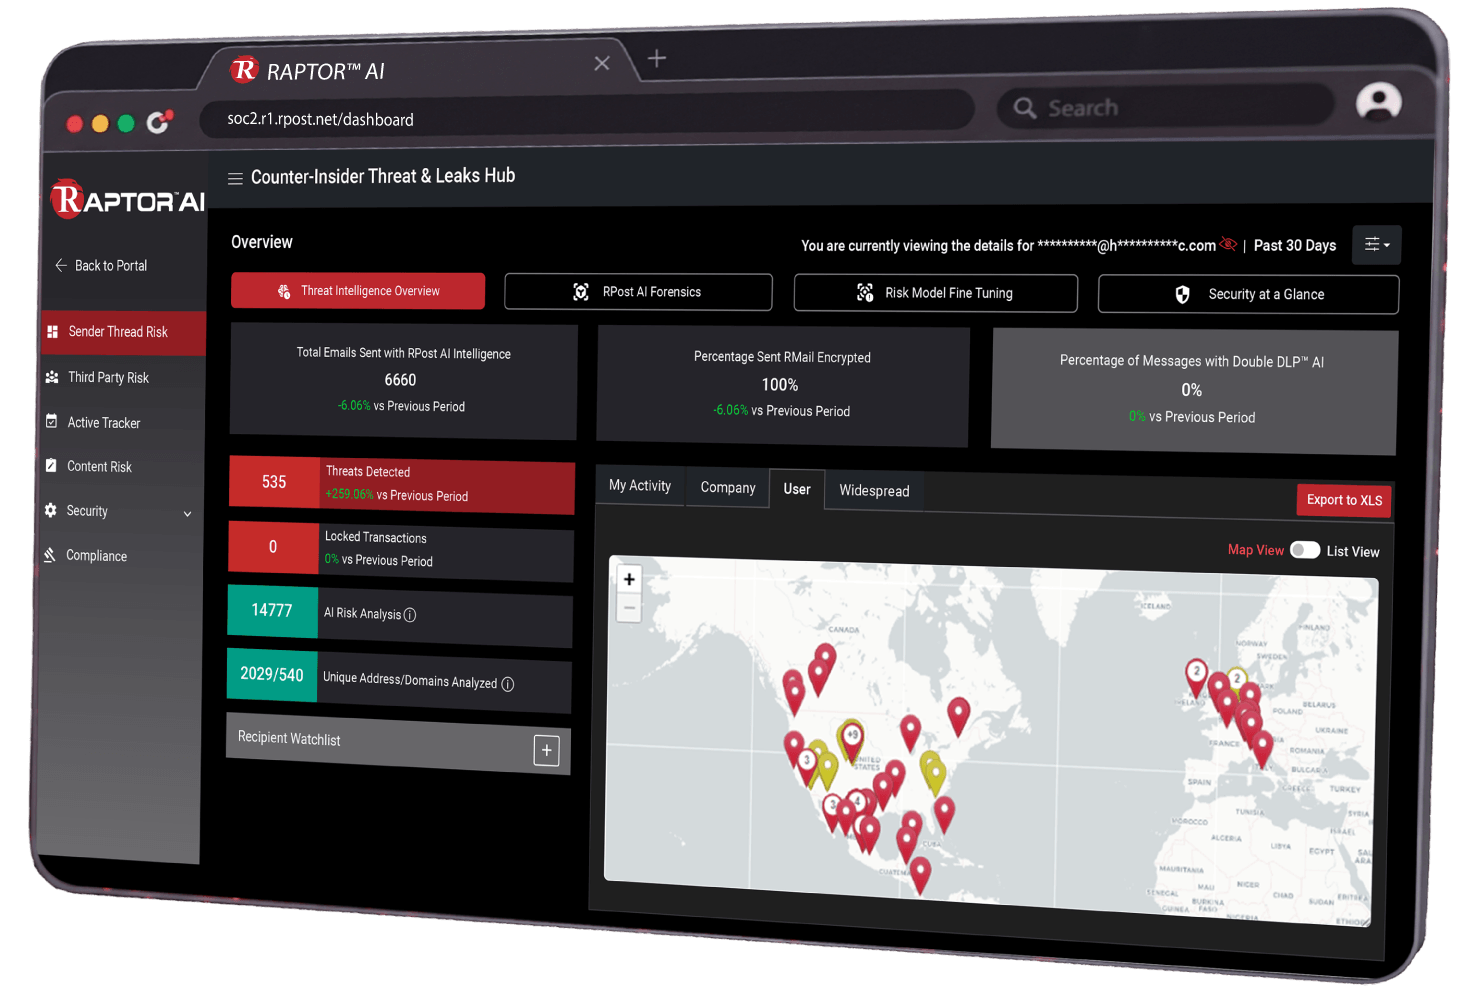
Task: Click the Sender Thread Risk grid icon
Action: pos(53,331)
